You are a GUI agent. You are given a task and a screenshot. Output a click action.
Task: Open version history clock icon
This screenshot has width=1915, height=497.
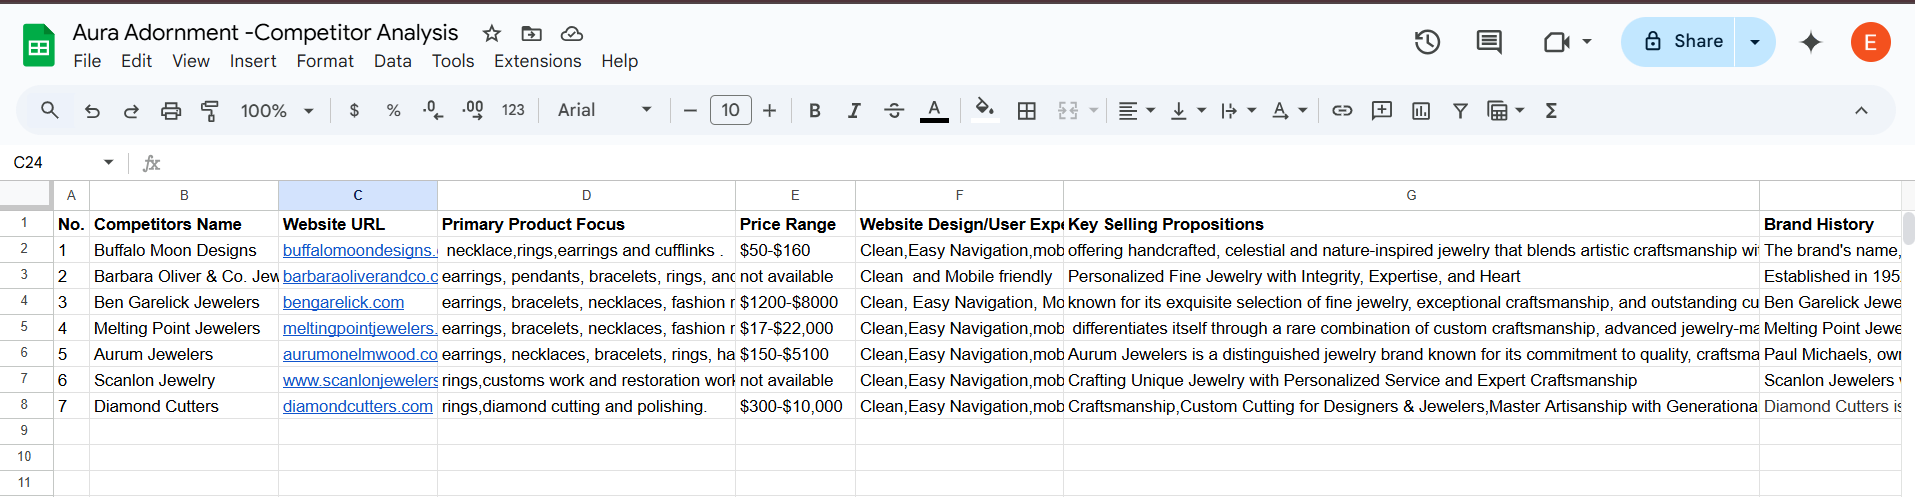1427,42
